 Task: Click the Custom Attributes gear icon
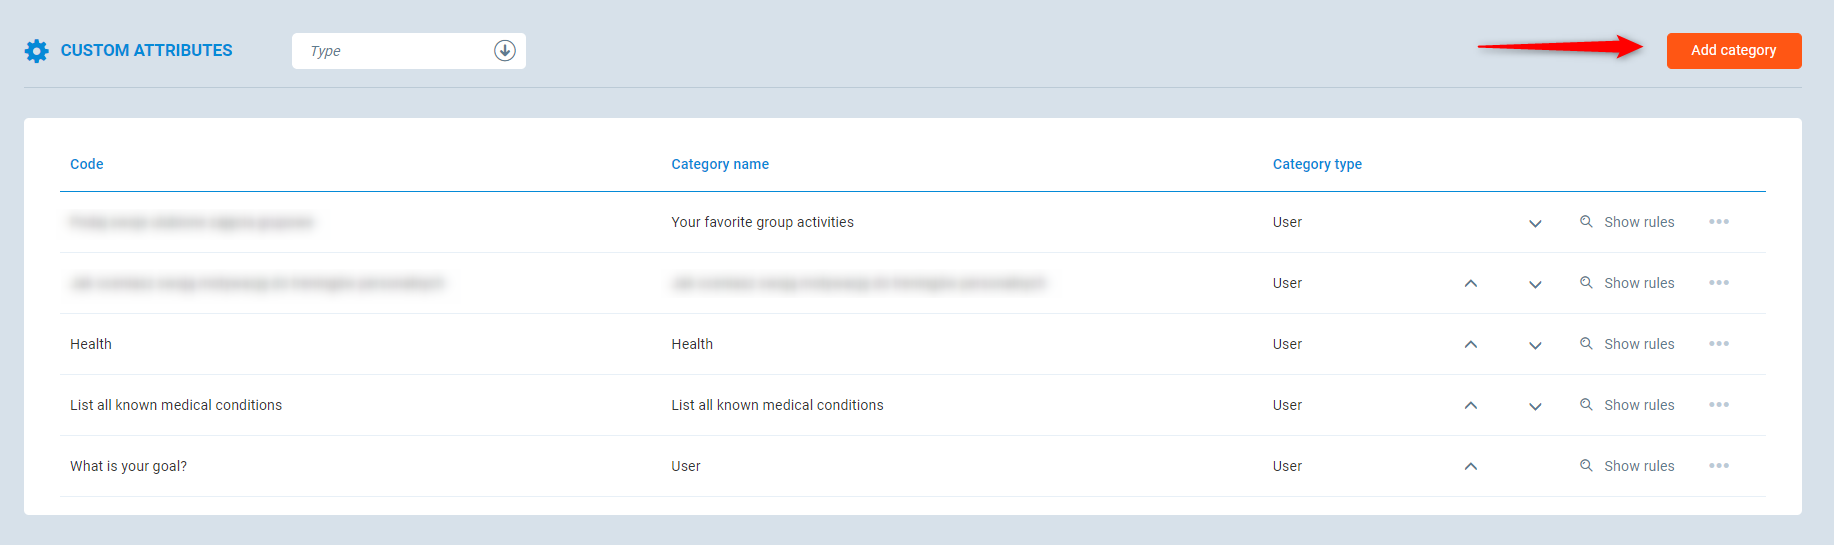pos(37,51)
